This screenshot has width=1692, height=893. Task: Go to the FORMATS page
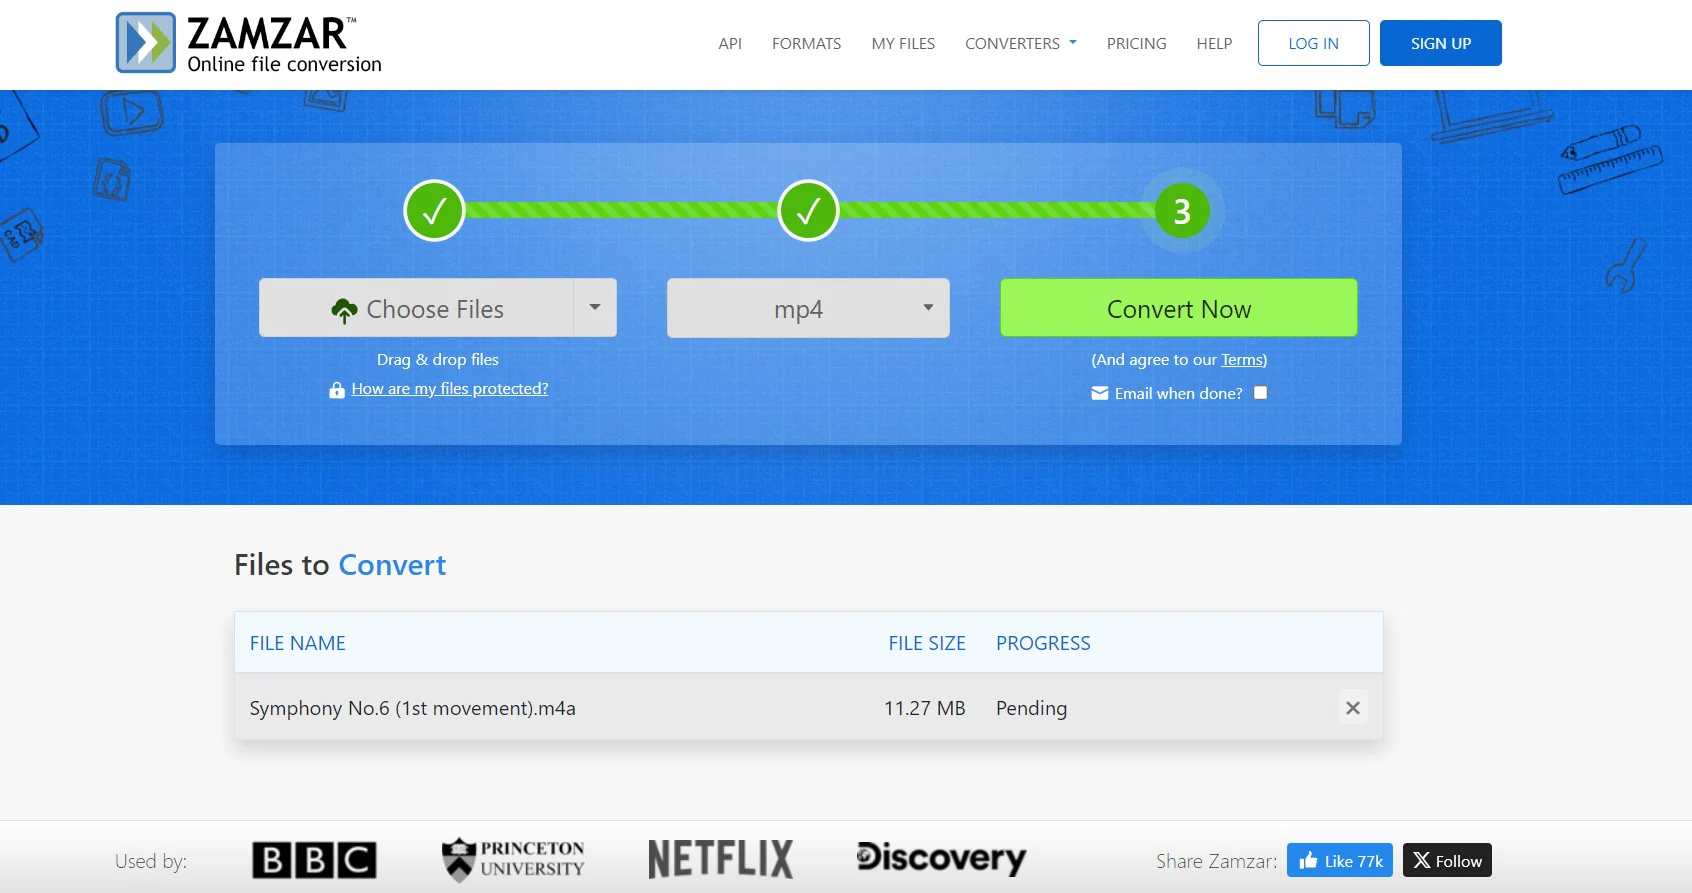806,44
